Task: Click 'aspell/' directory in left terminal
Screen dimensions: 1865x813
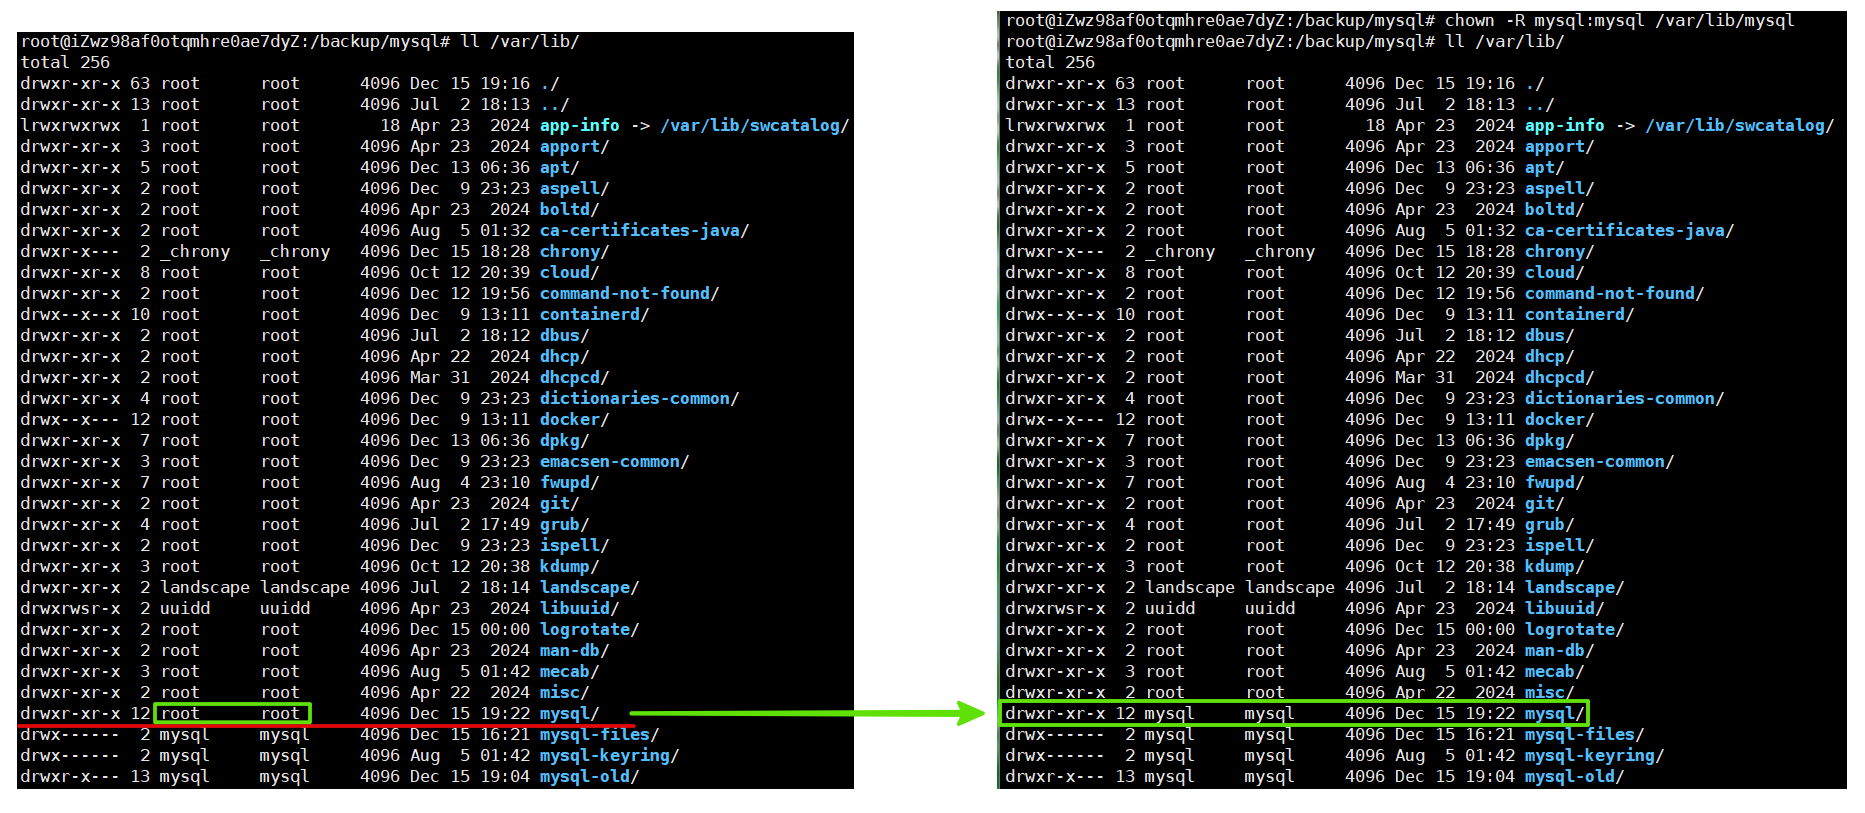Action: (575, 189)
